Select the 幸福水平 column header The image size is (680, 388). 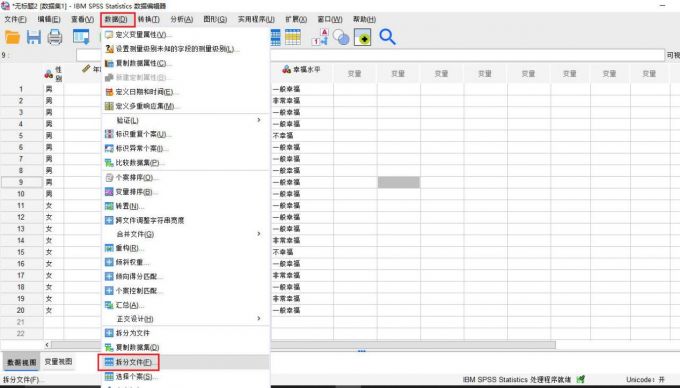point(302,70)
